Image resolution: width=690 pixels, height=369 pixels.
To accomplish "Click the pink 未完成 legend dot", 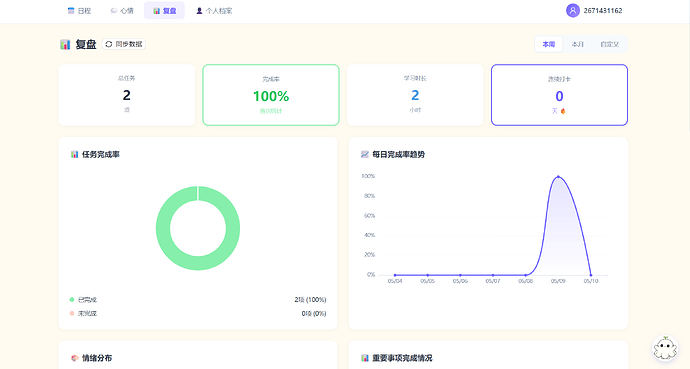I will 72,314.
